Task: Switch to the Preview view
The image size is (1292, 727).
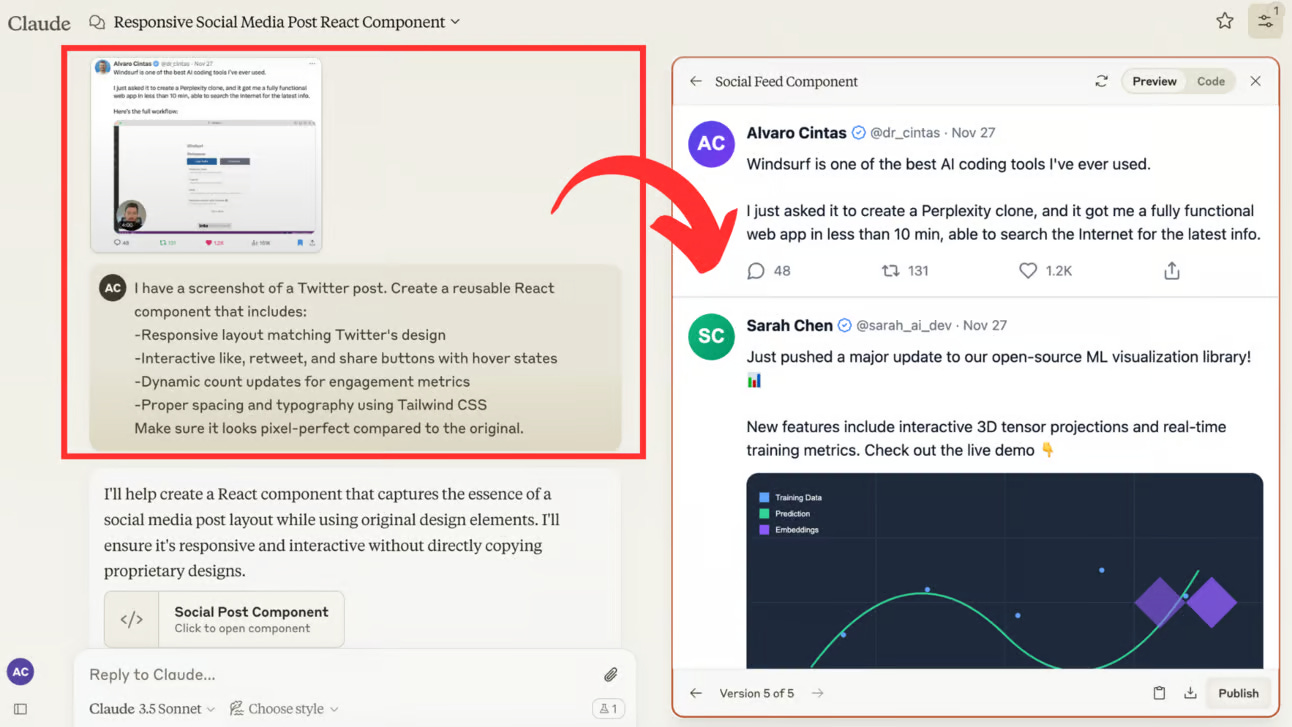Action: (1154, 81)
